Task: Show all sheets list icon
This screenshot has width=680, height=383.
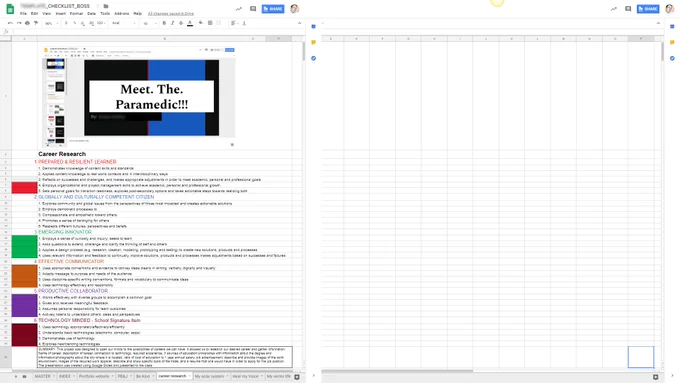Action: click(24, 376)
